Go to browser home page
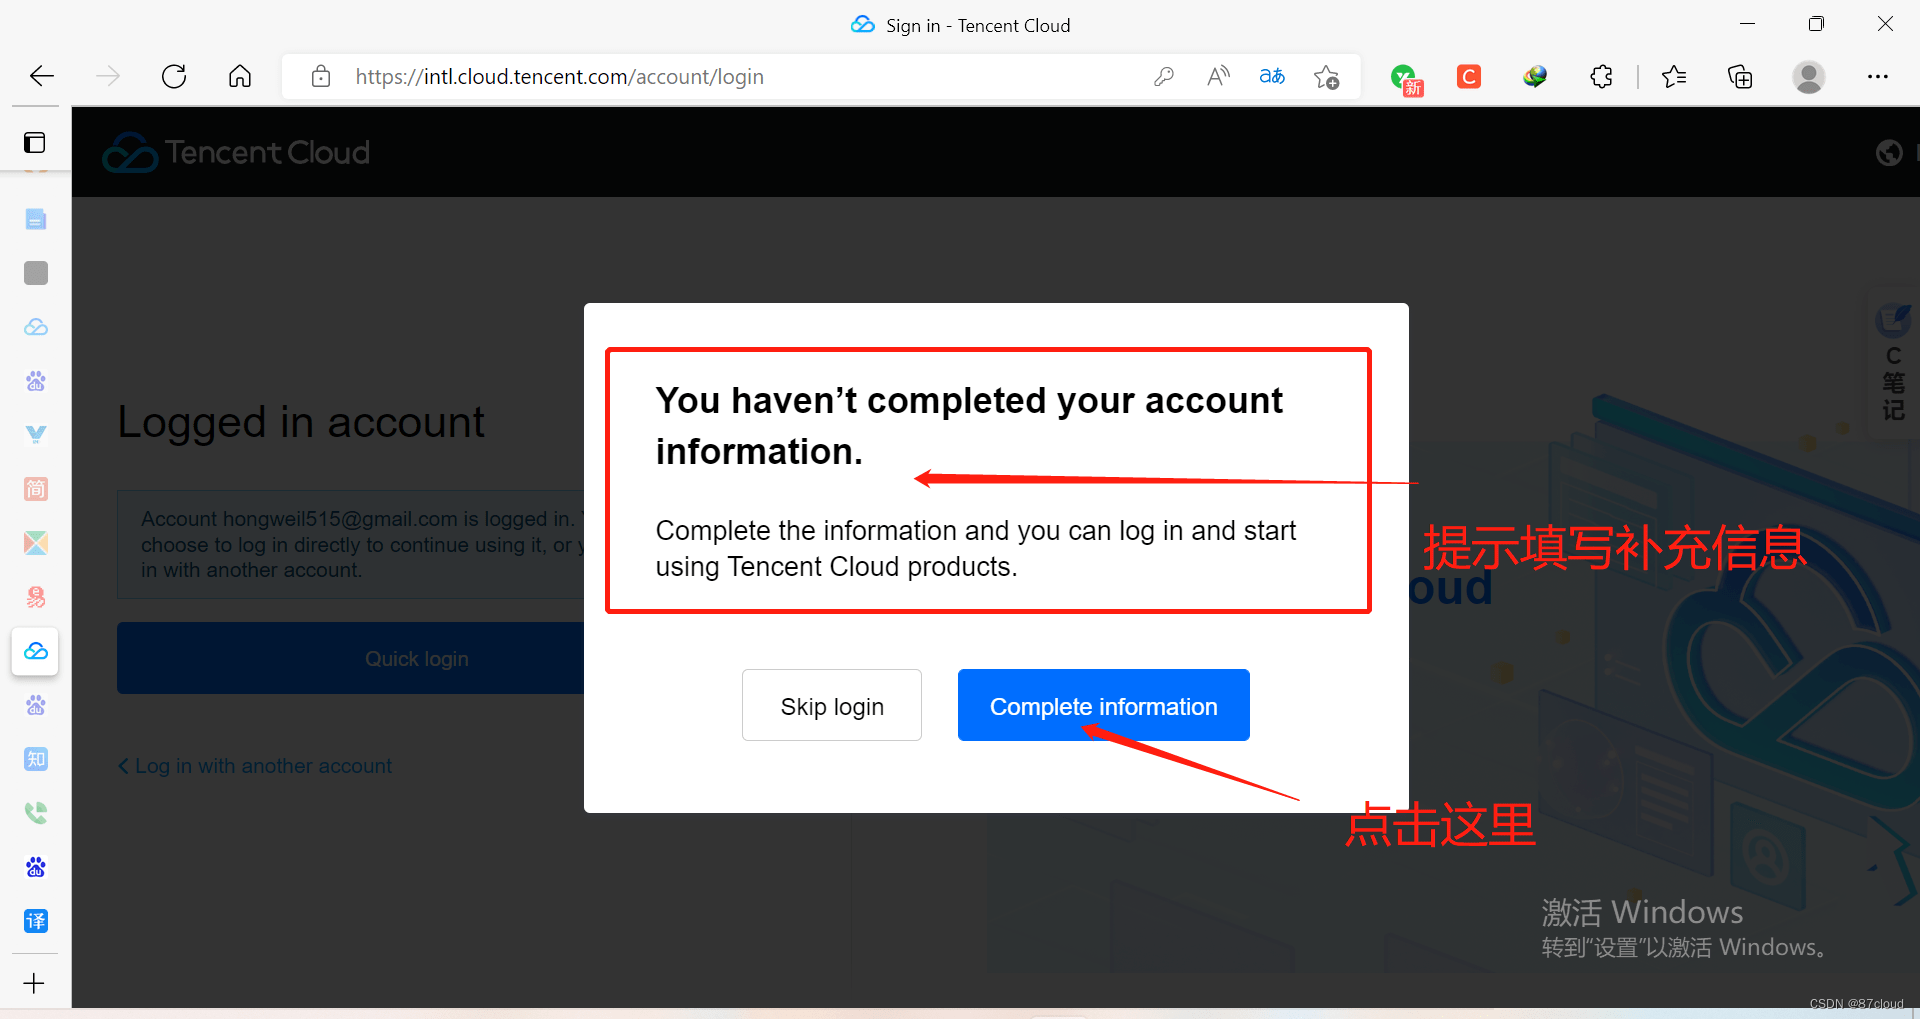This screenshot has height=1019, width=1920. point(240,76)
